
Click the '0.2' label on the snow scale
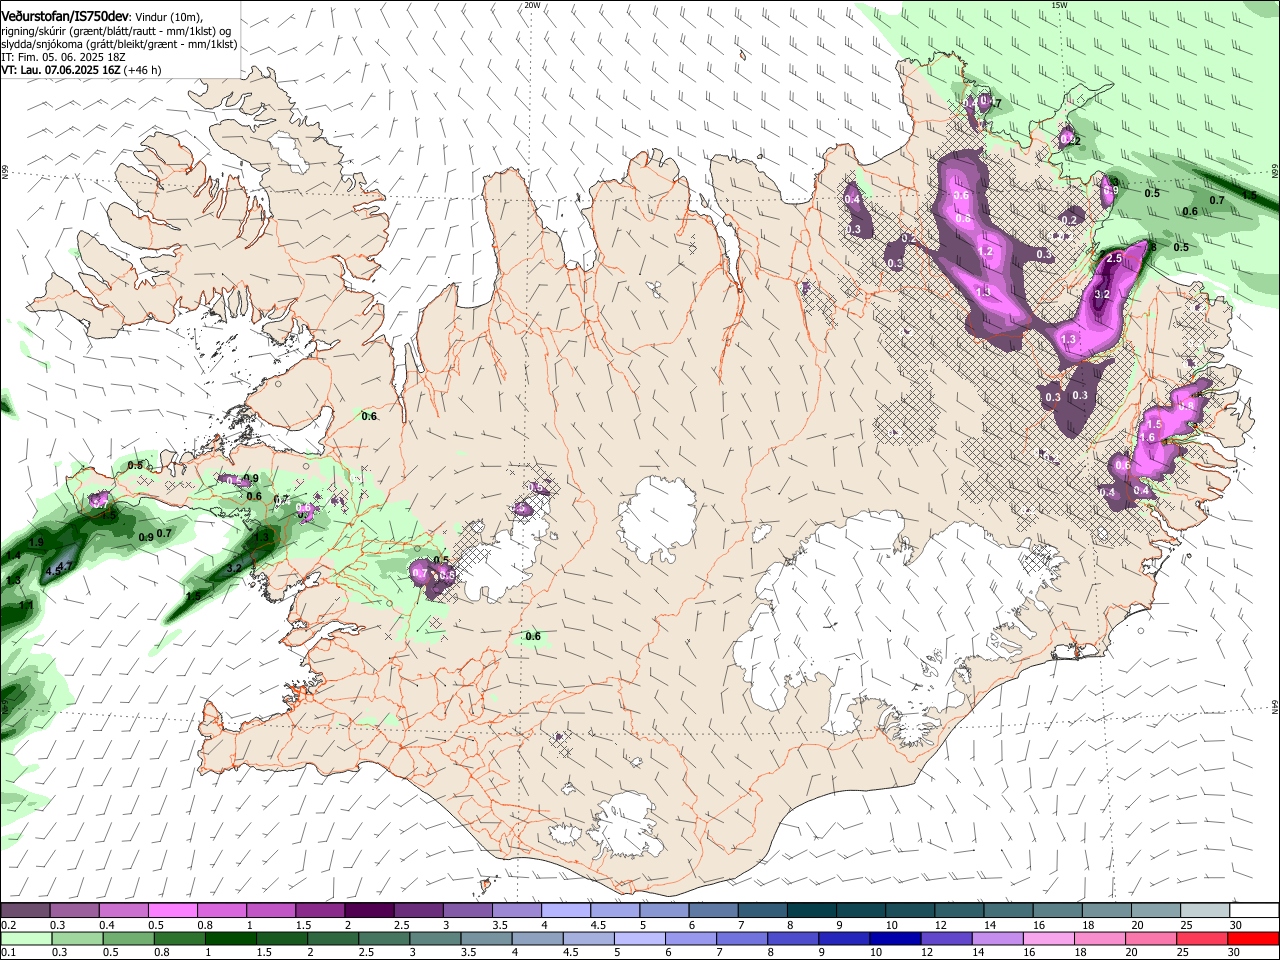7,925
